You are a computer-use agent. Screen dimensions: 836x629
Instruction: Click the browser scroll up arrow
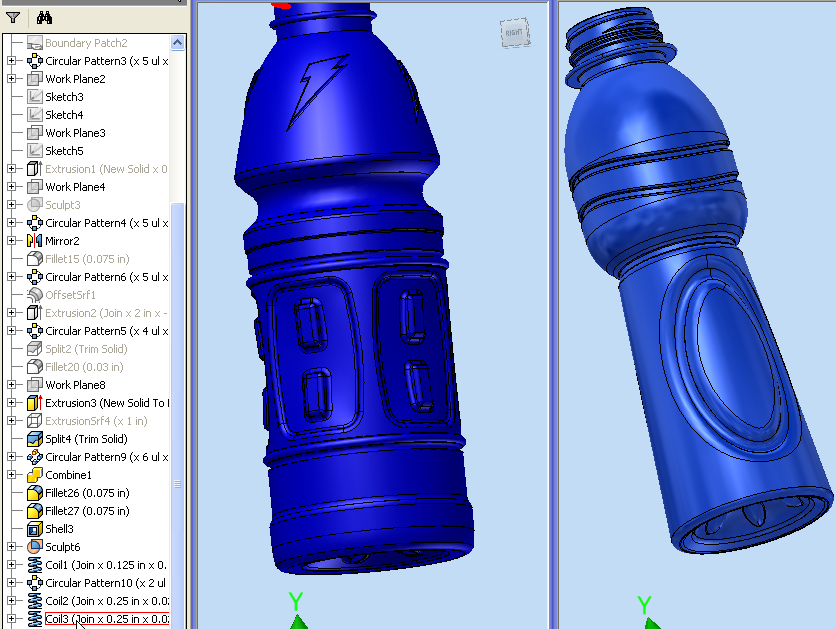click(x=178, y=43)
